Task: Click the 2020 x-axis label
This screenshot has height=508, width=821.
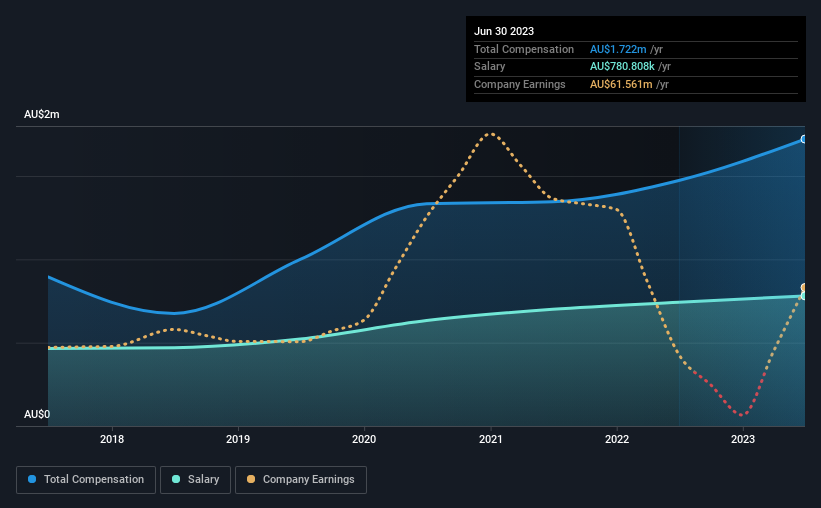Action: click(x=364, y=439)
